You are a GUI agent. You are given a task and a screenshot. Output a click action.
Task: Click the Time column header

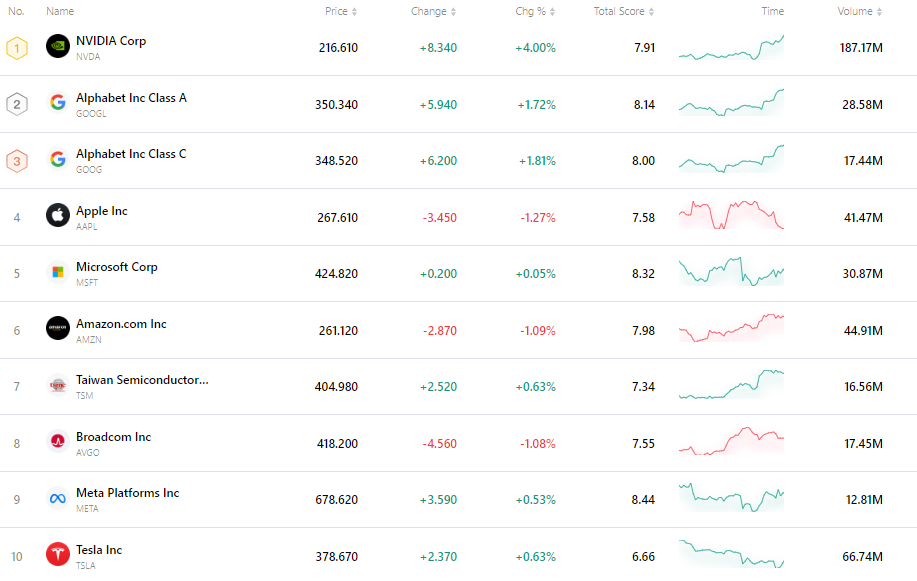(x=772, y=11)
